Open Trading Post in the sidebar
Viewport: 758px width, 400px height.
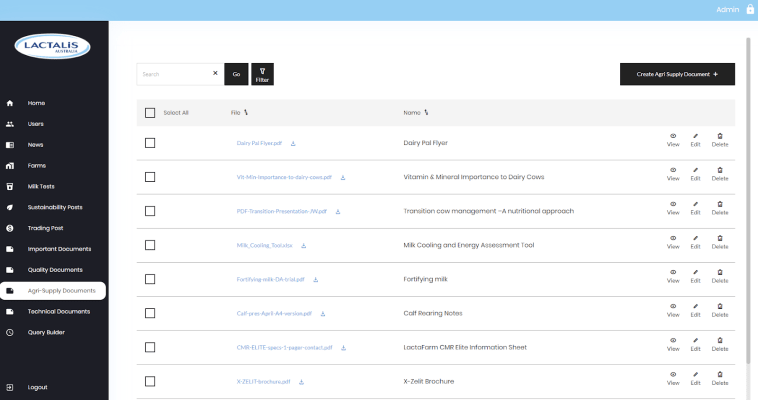tap(45, 228)
